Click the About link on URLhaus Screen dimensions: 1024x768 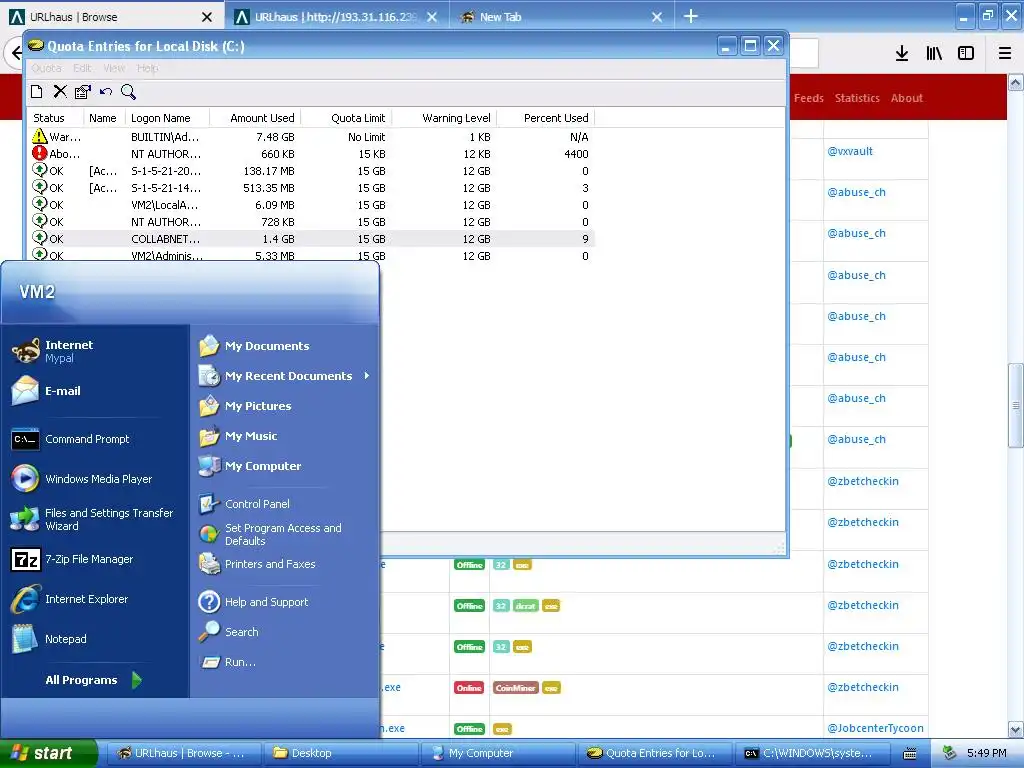click(x=906, y=98)
